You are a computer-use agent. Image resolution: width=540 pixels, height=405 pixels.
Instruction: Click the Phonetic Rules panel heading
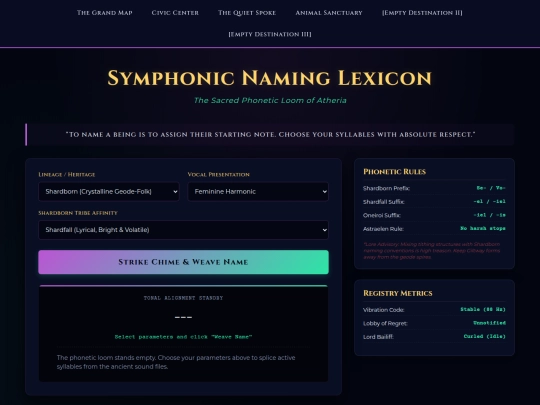click(x=394, y=172)
